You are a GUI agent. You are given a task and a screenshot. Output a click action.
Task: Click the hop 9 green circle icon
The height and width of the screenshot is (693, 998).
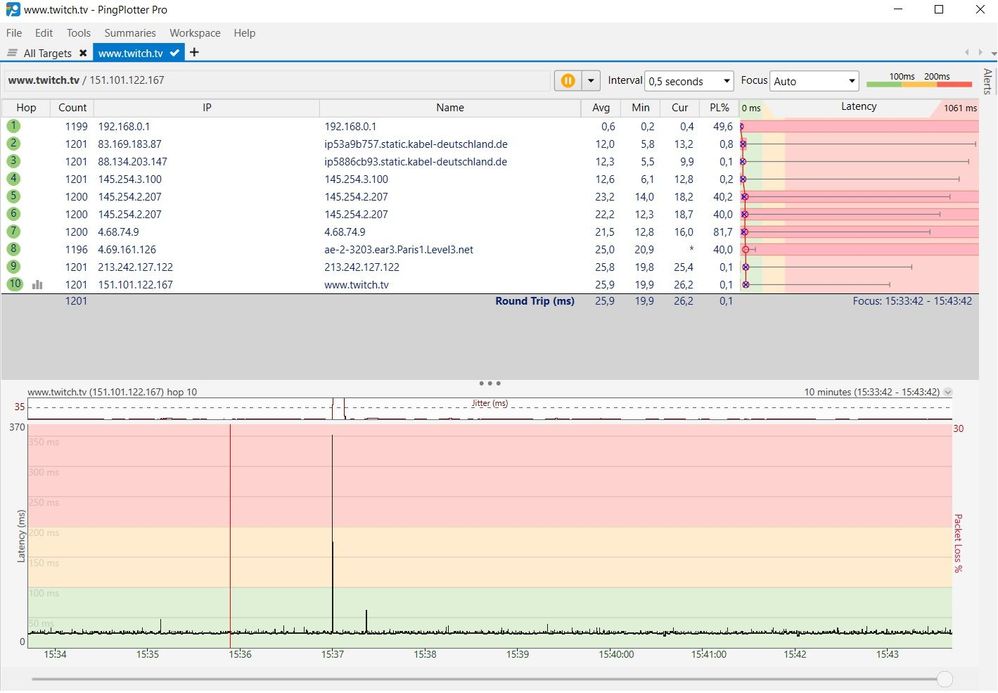(x=13, y=267)
